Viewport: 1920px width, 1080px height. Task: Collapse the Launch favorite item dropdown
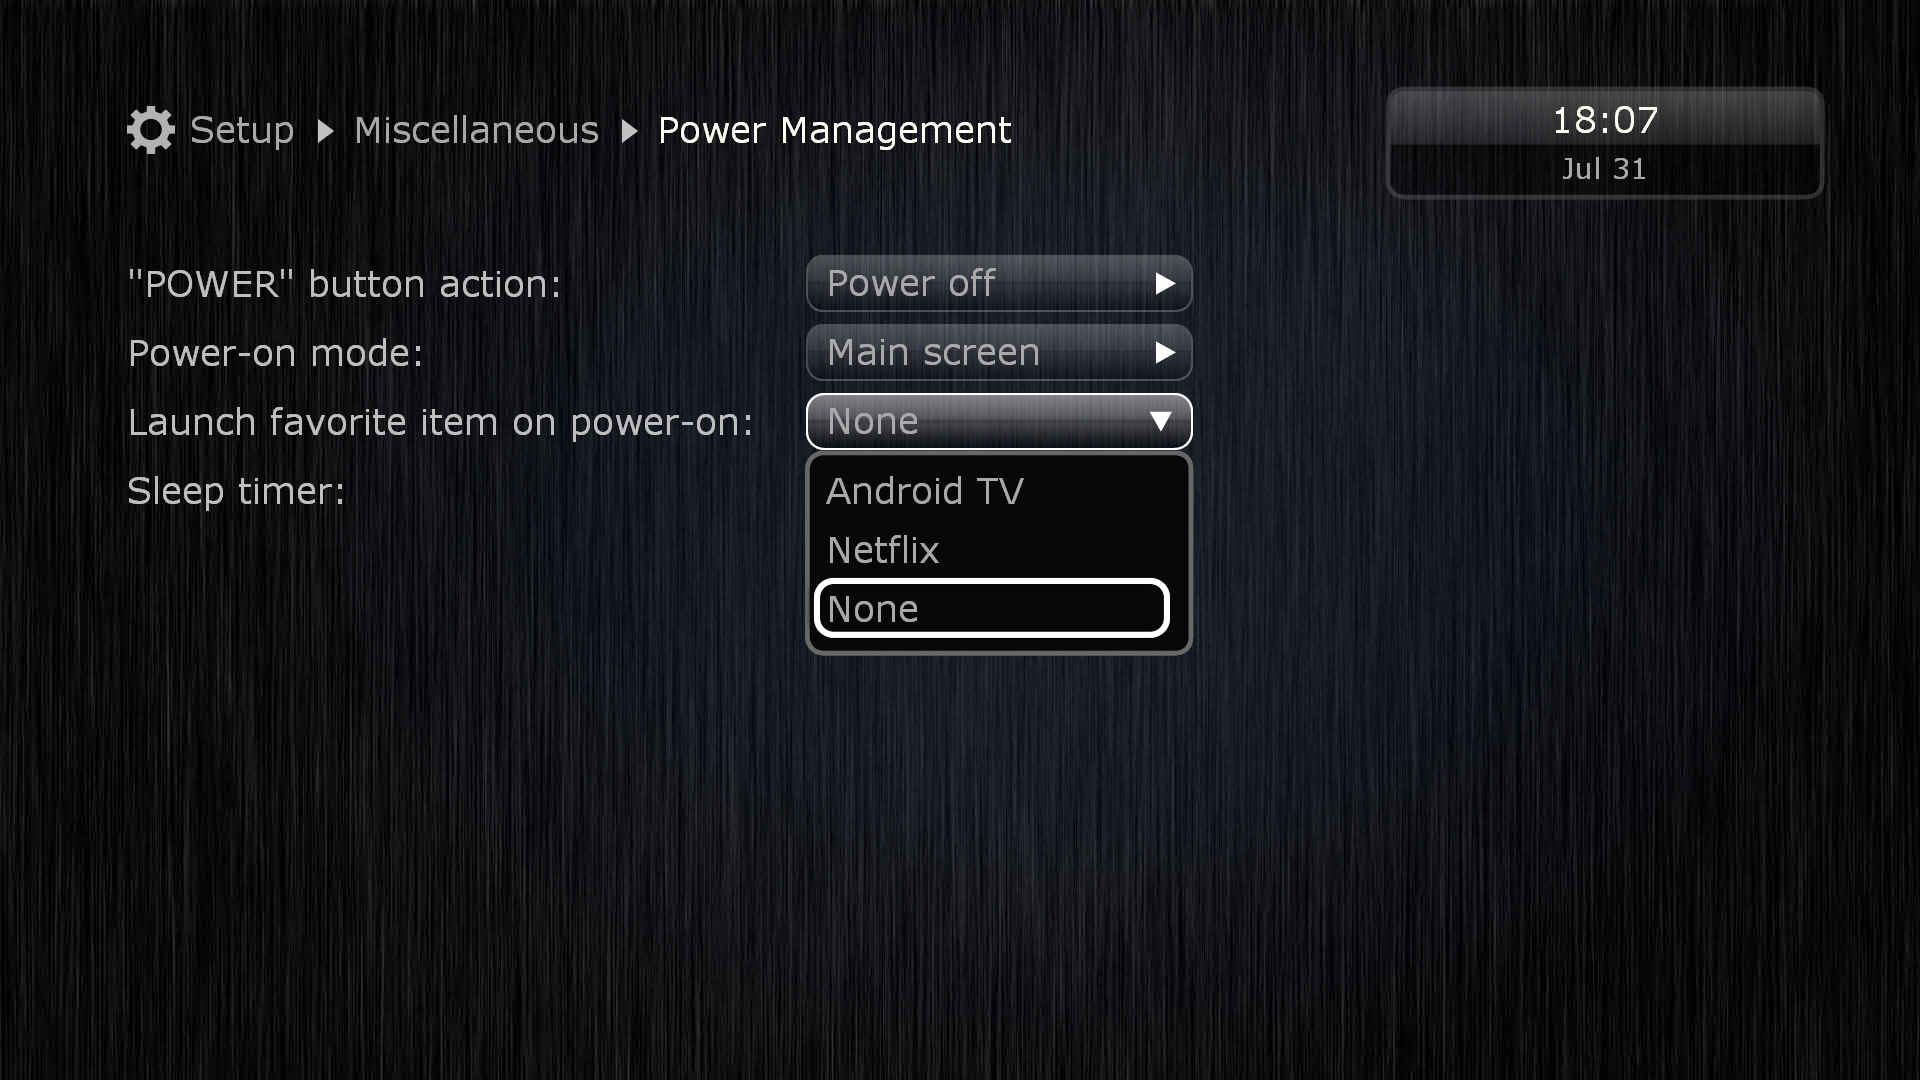(999, 421)
